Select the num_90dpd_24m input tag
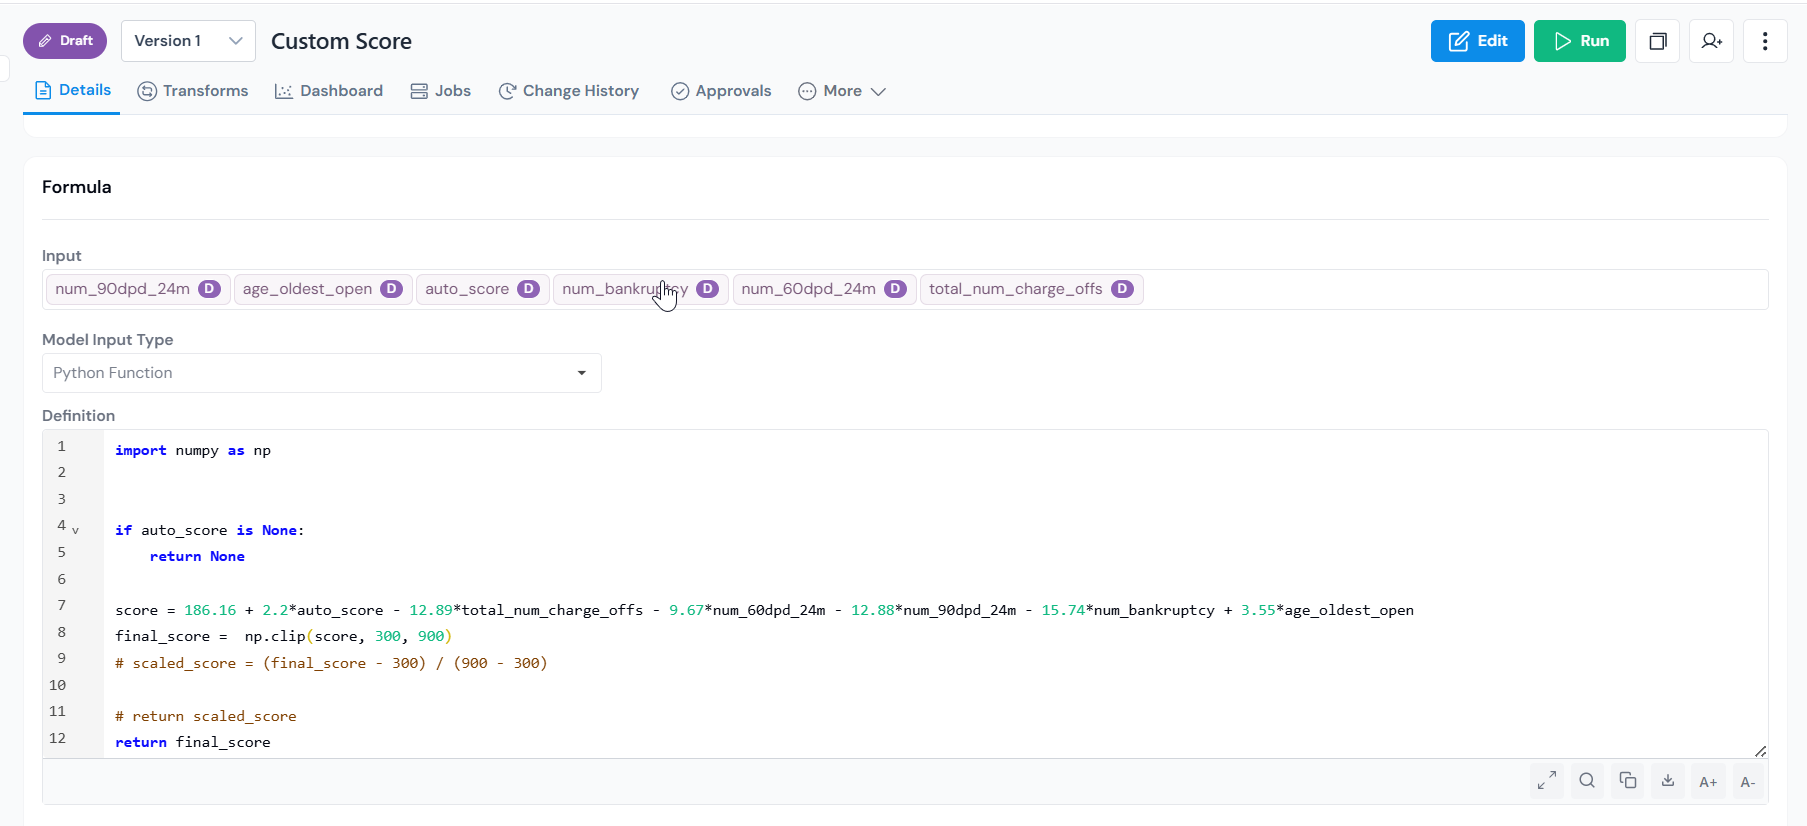 (137, 289)
